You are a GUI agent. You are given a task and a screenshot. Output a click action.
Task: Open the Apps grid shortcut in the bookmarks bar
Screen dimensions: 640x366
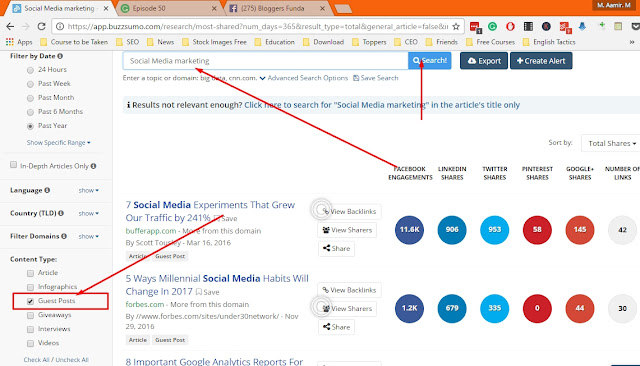coord(19,42)
